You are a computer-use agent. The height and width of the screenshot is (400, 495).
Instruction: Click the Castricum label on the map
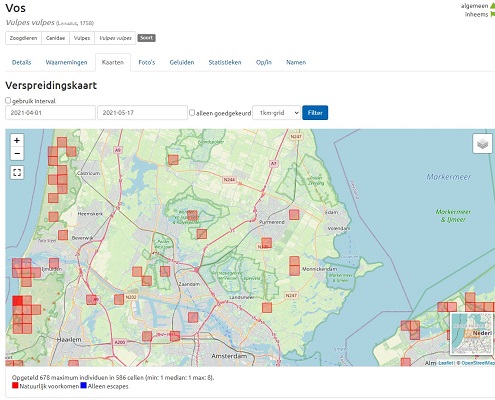89,173
